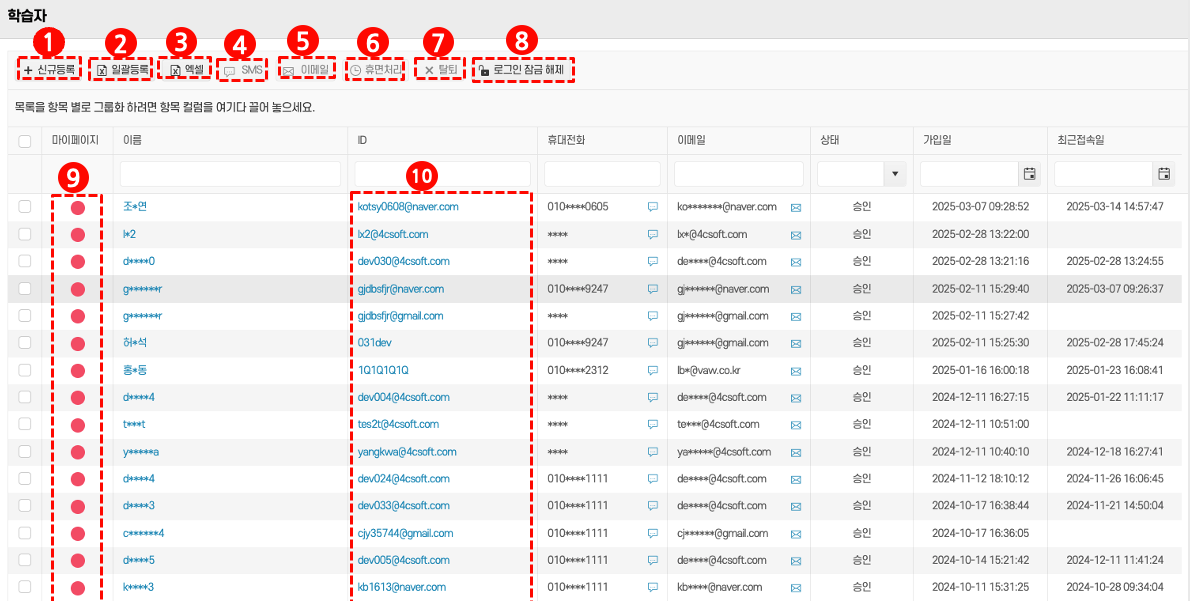Image resolution: width=1190 pixels, height=601 pixels.
Task: Click email icon next to ko*******@naver.com
Action: (796, 207)
